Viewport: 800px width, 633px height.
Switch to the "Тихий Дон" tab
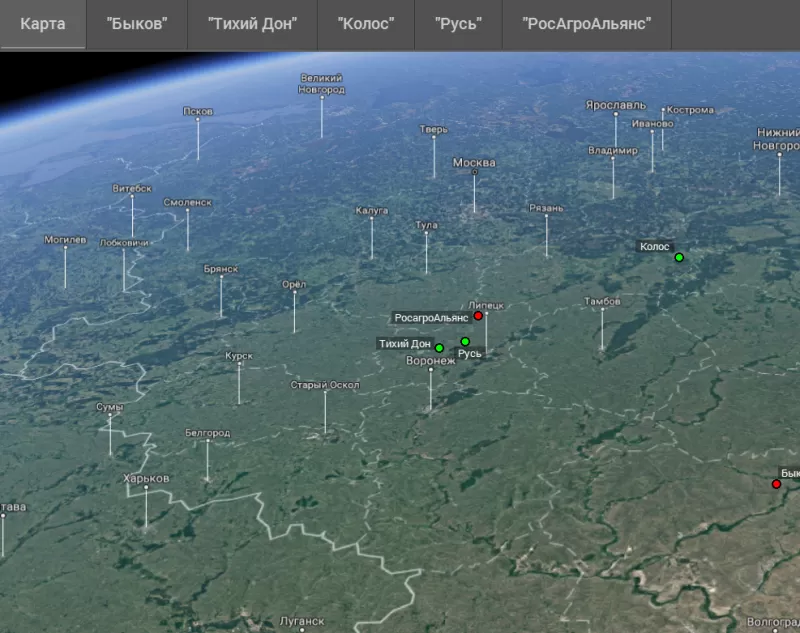click(x=253, y=24)
